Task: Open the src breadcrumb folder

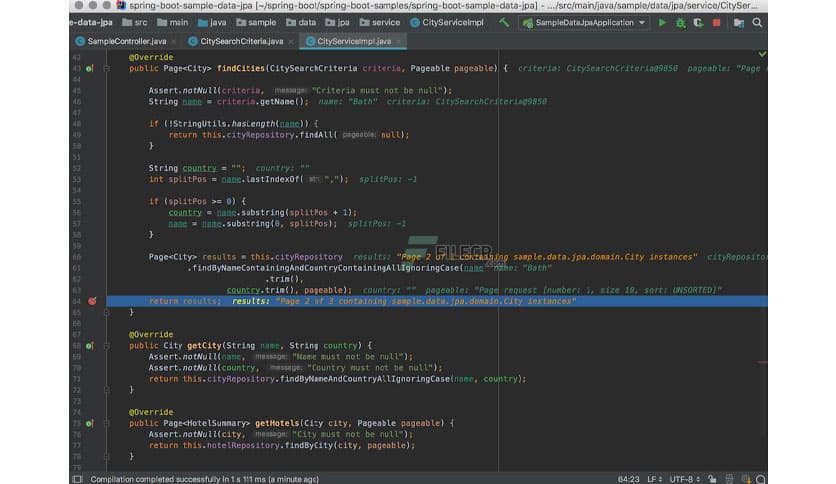Action: pos(135,23)
